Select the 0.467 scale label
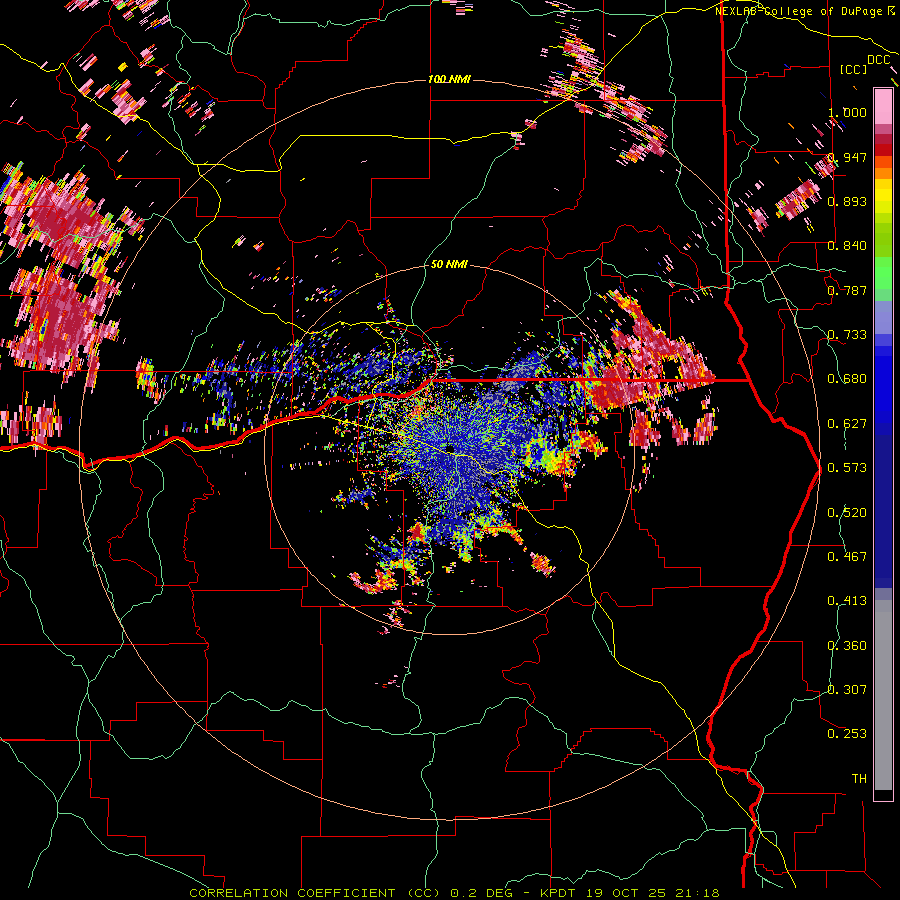Screen dimensions: 900x900 (x=847, y=556)
